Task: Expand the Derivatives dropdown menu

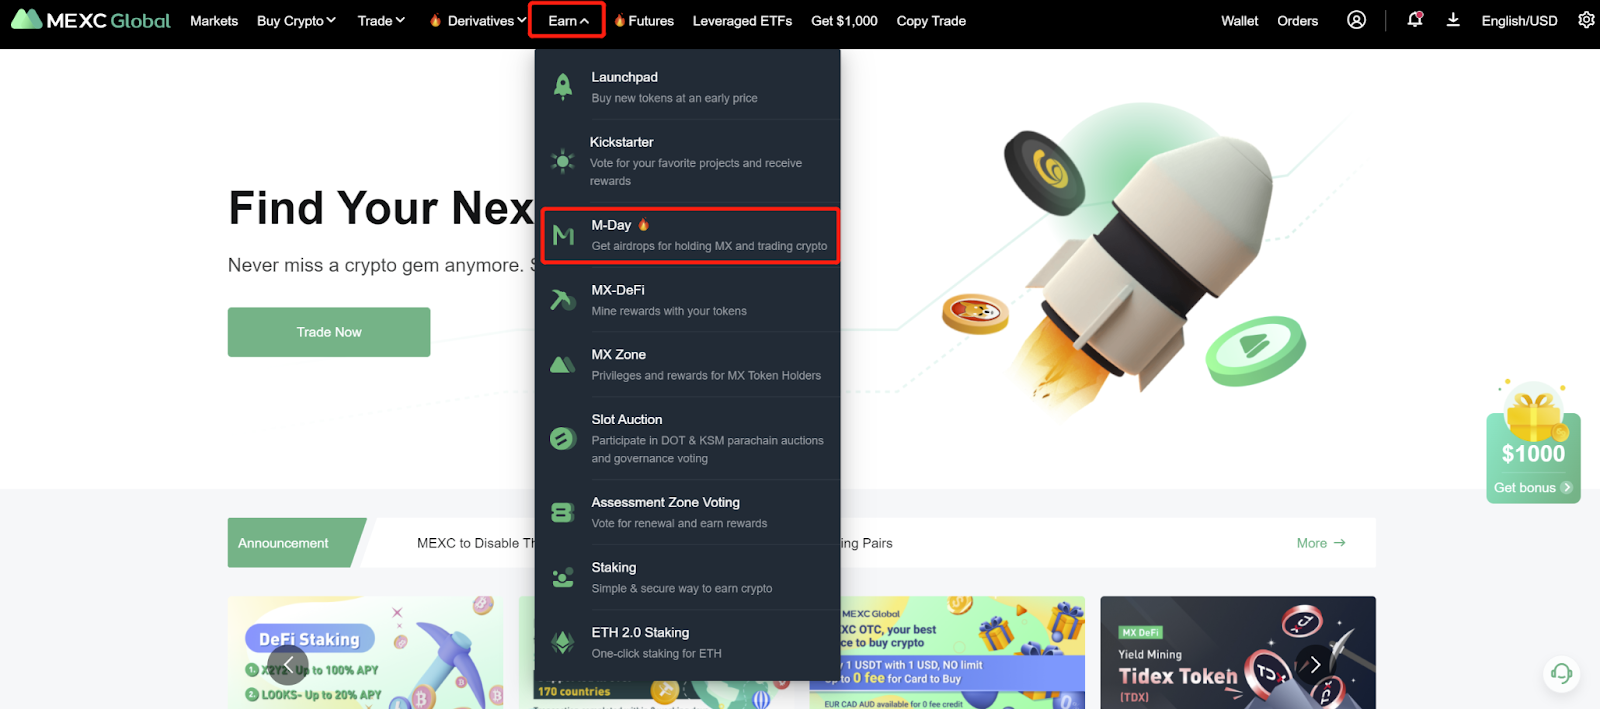Action: pos(477,20)
